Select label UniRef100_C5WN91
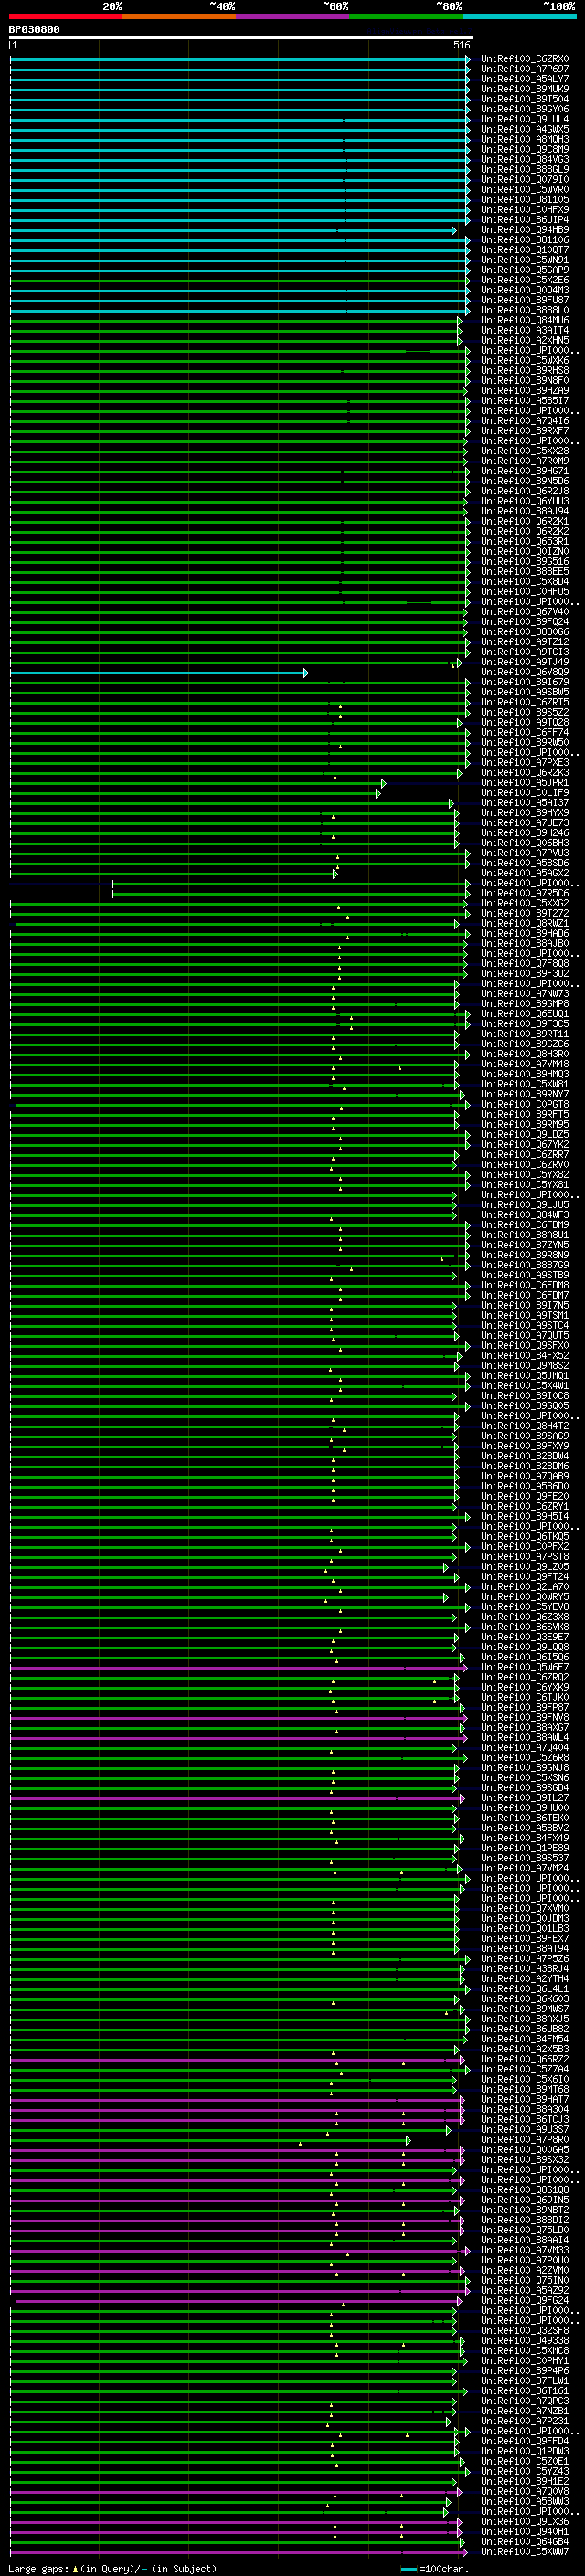585x2576 pixels. (525, 260)
